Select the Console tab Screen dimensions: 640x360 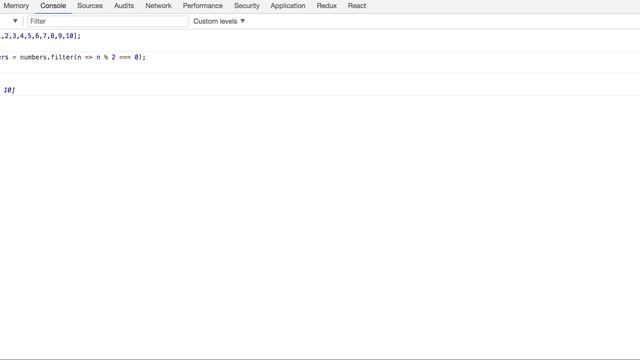coord(53,6)
